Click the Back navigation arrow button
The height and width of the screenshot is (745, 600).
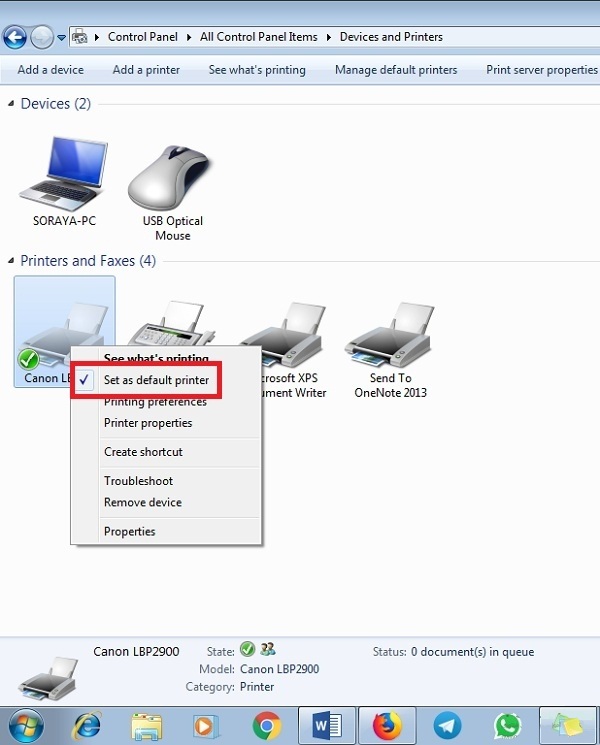[15, 38]
